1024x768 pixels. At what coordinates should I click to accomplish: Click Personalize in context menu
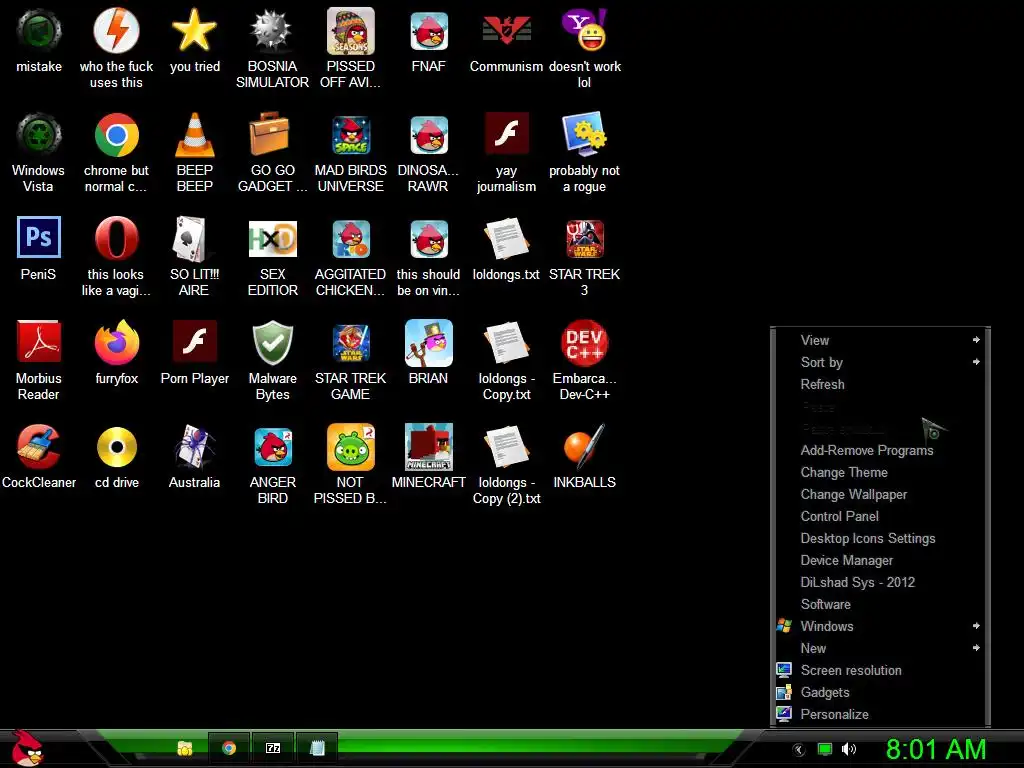(x=880, y=714)
